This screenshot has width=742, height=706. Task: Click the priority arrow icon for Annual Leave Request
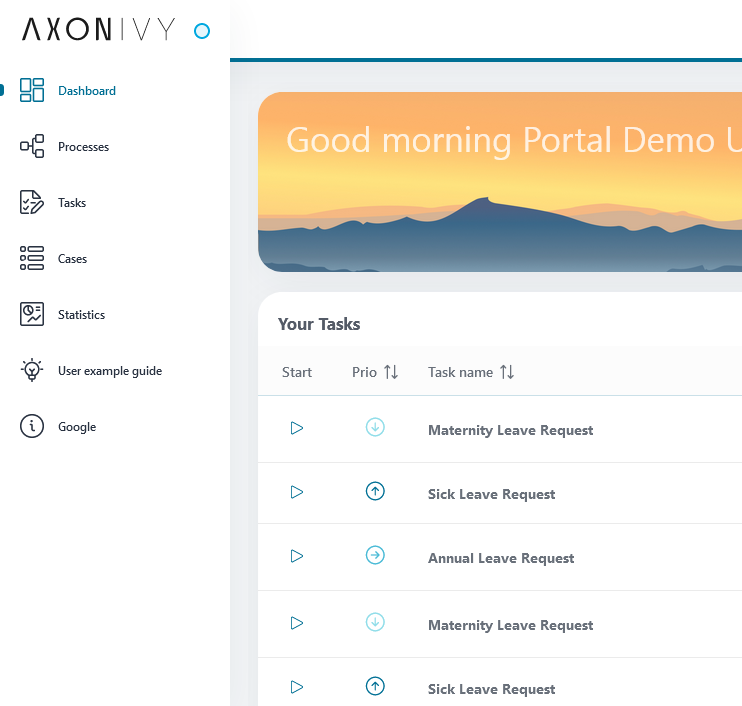point(375,556)
